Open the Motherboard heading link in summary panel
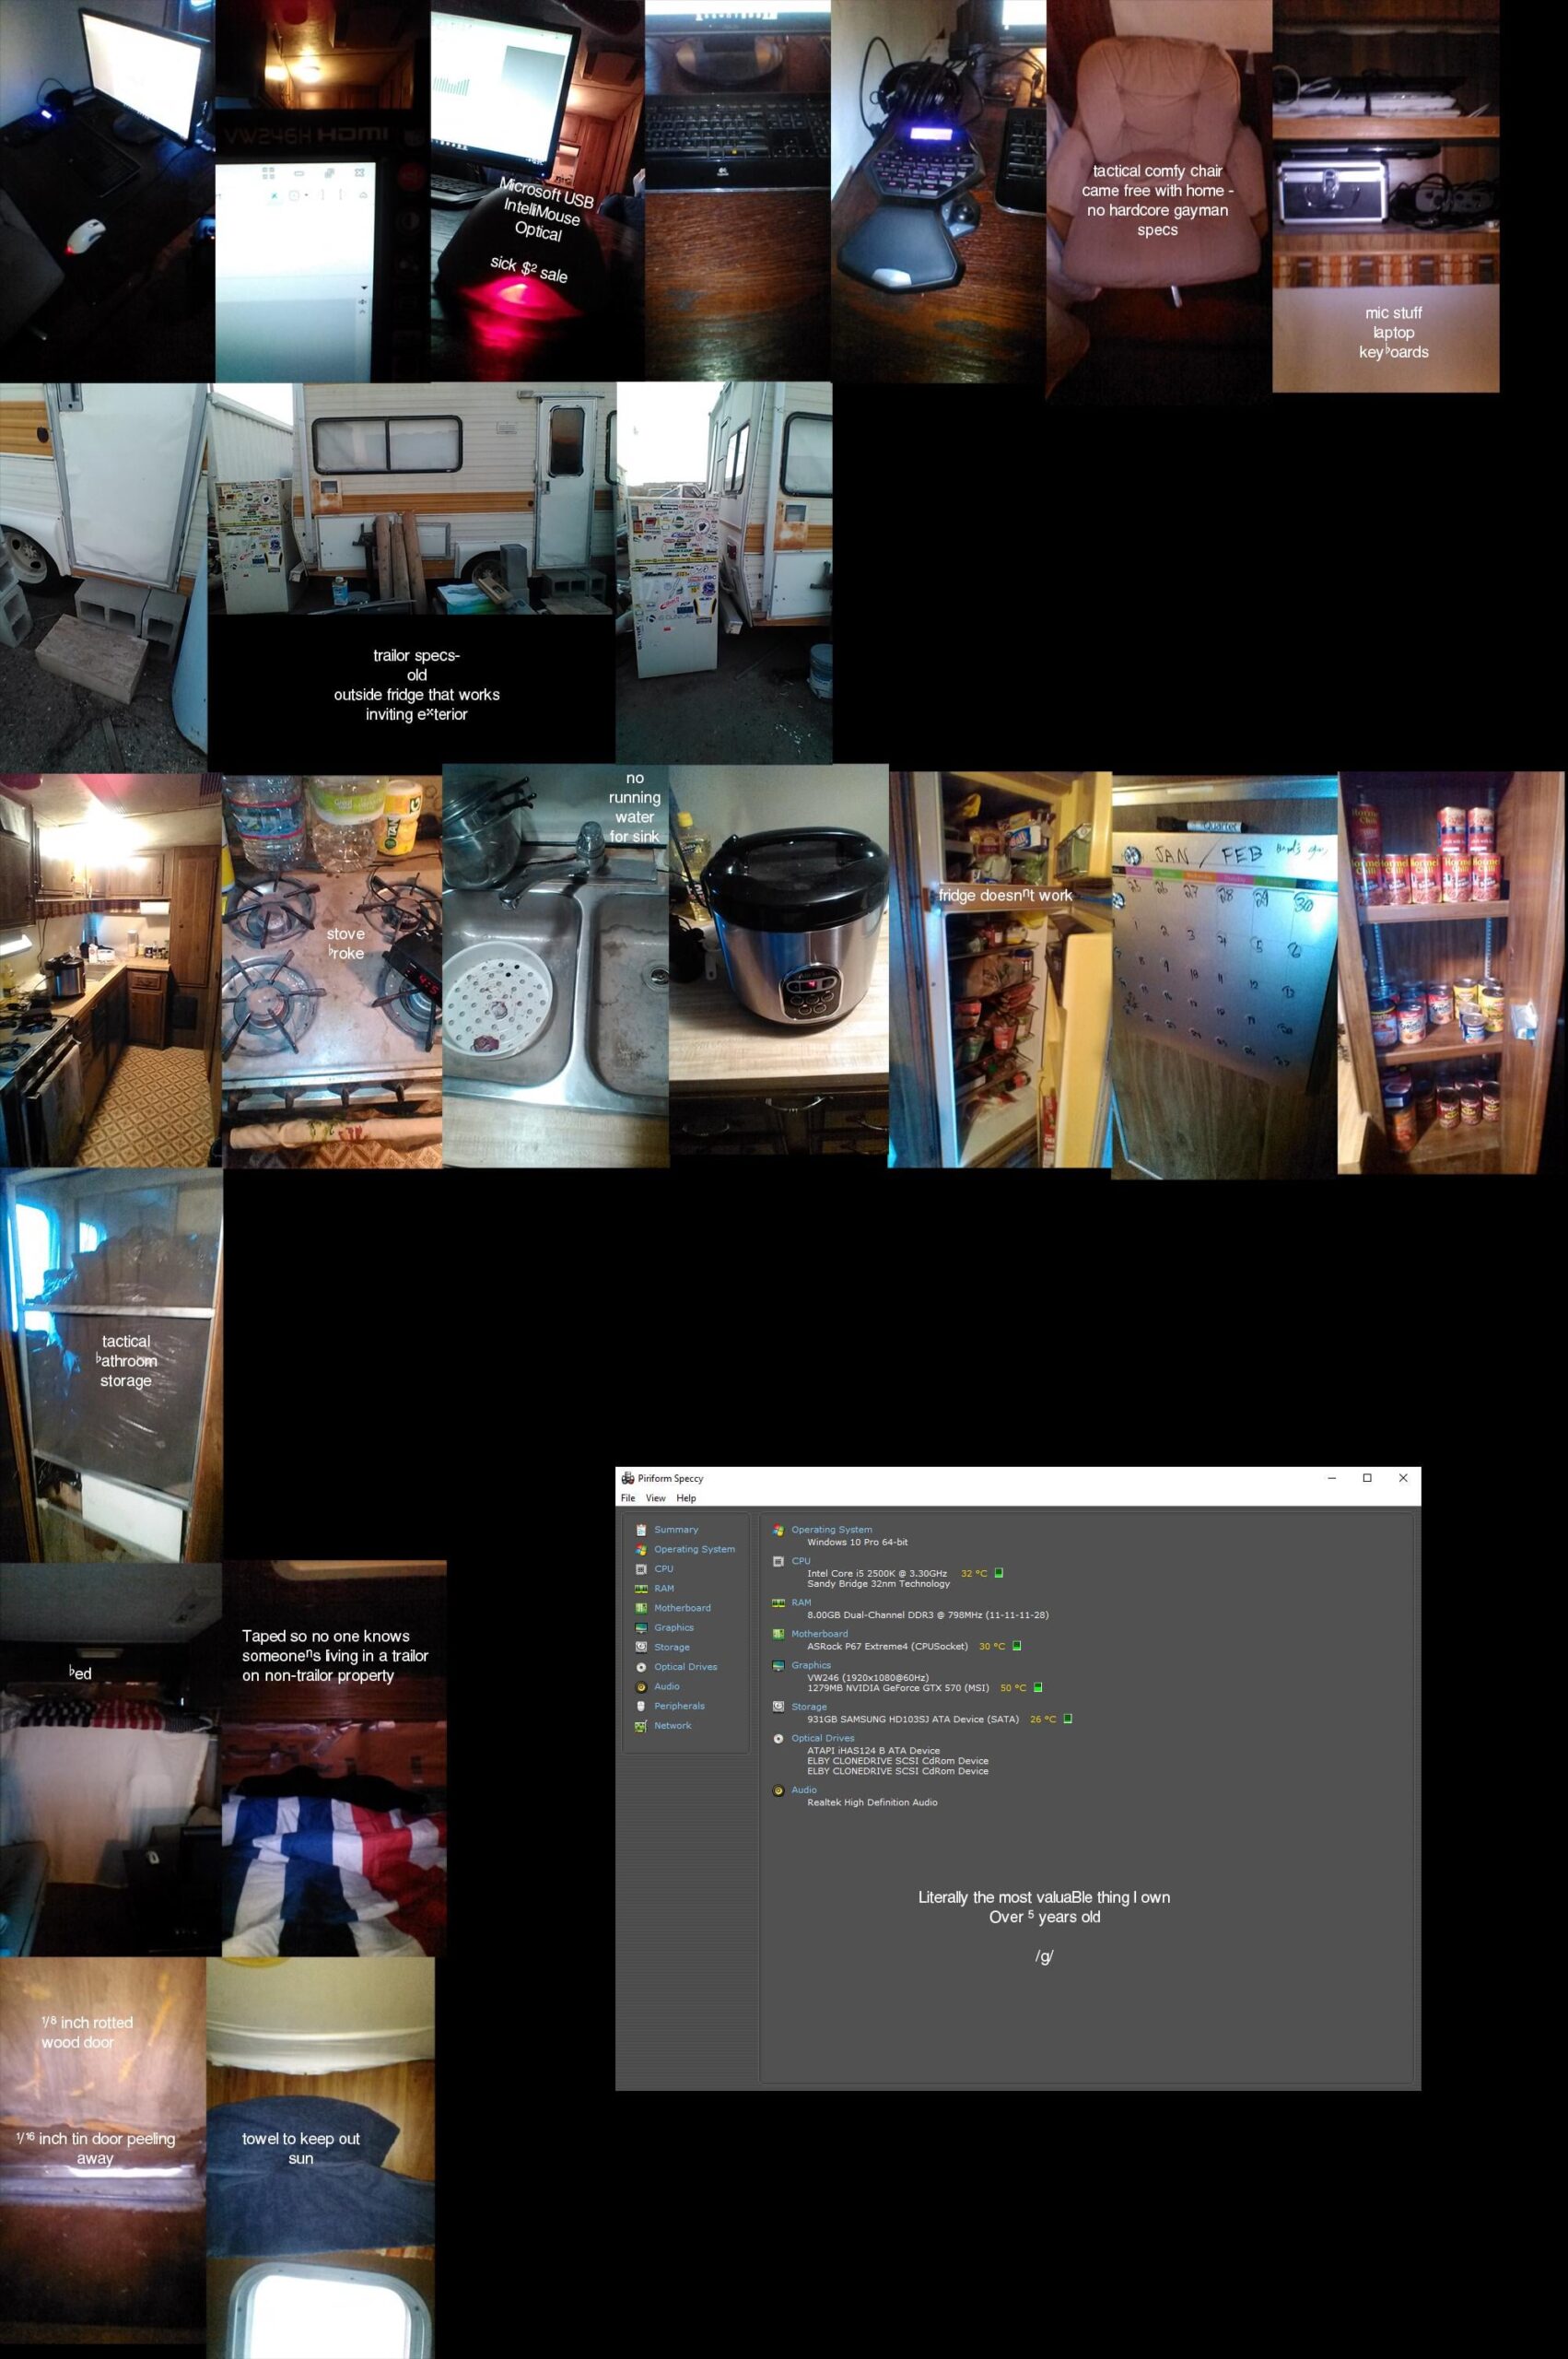This screenshot has width=1568, height=2359. click(819, 1634)
